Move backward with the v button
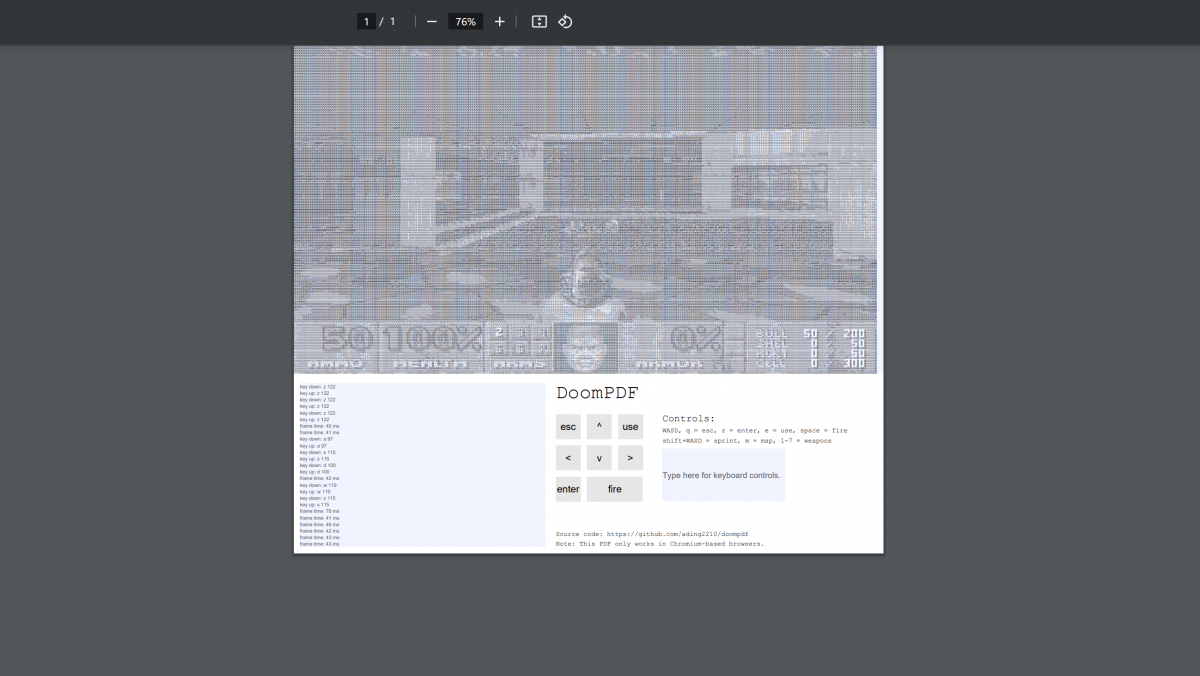Image resolution: width=1200 pixels, height=676 pixels. pos(599,458)
